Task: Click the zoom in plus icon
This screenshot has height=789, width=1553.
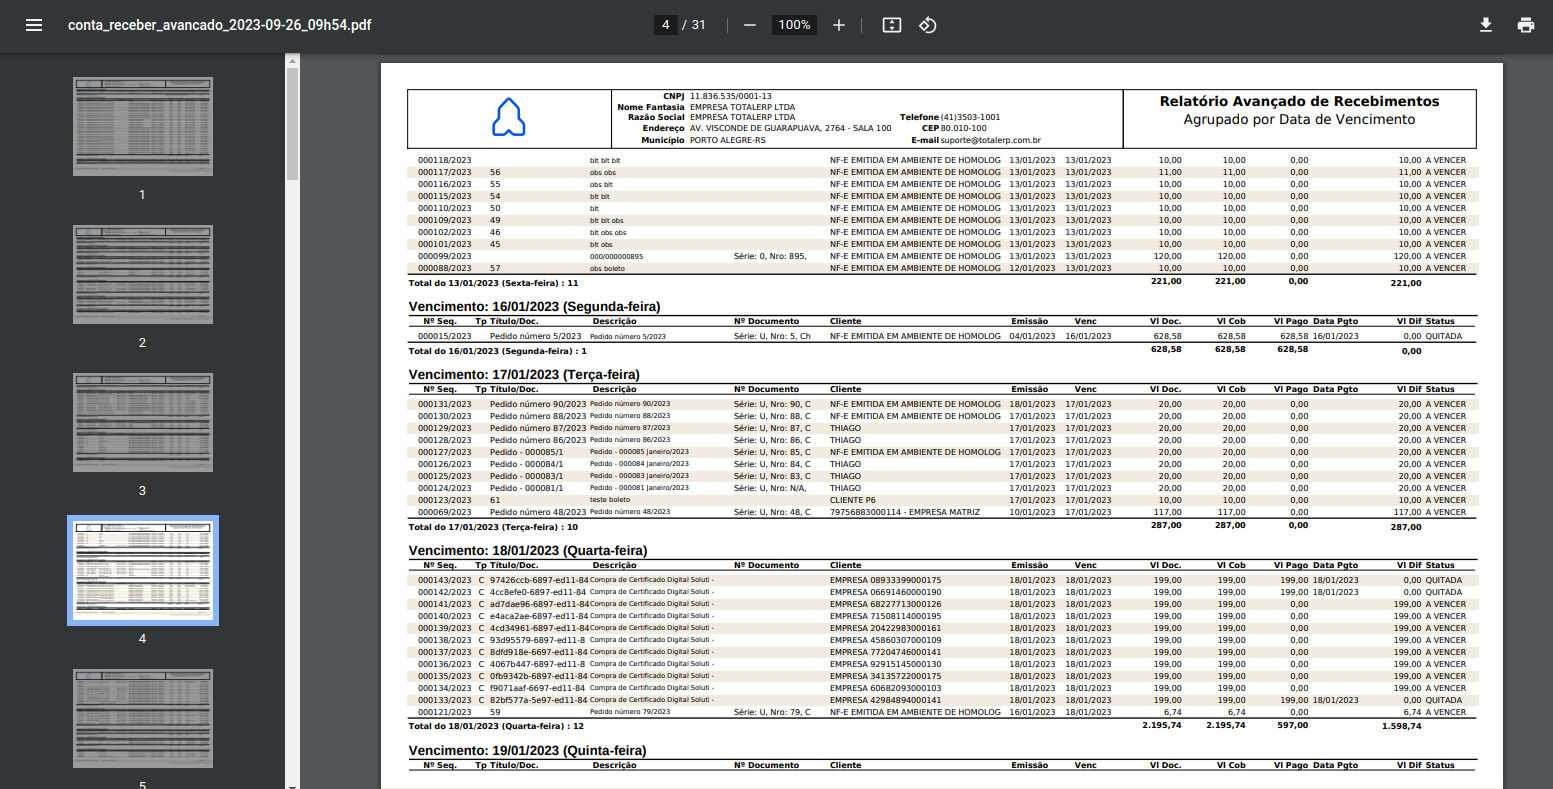Action: tap(839, 25)
